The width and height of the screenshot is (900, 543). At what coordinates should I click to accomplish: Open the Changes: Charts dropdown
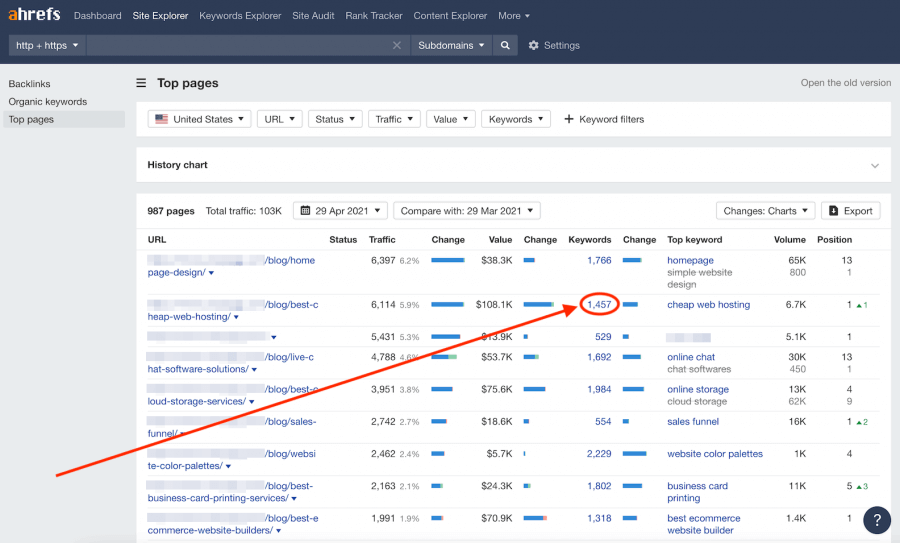coord(766,211)
